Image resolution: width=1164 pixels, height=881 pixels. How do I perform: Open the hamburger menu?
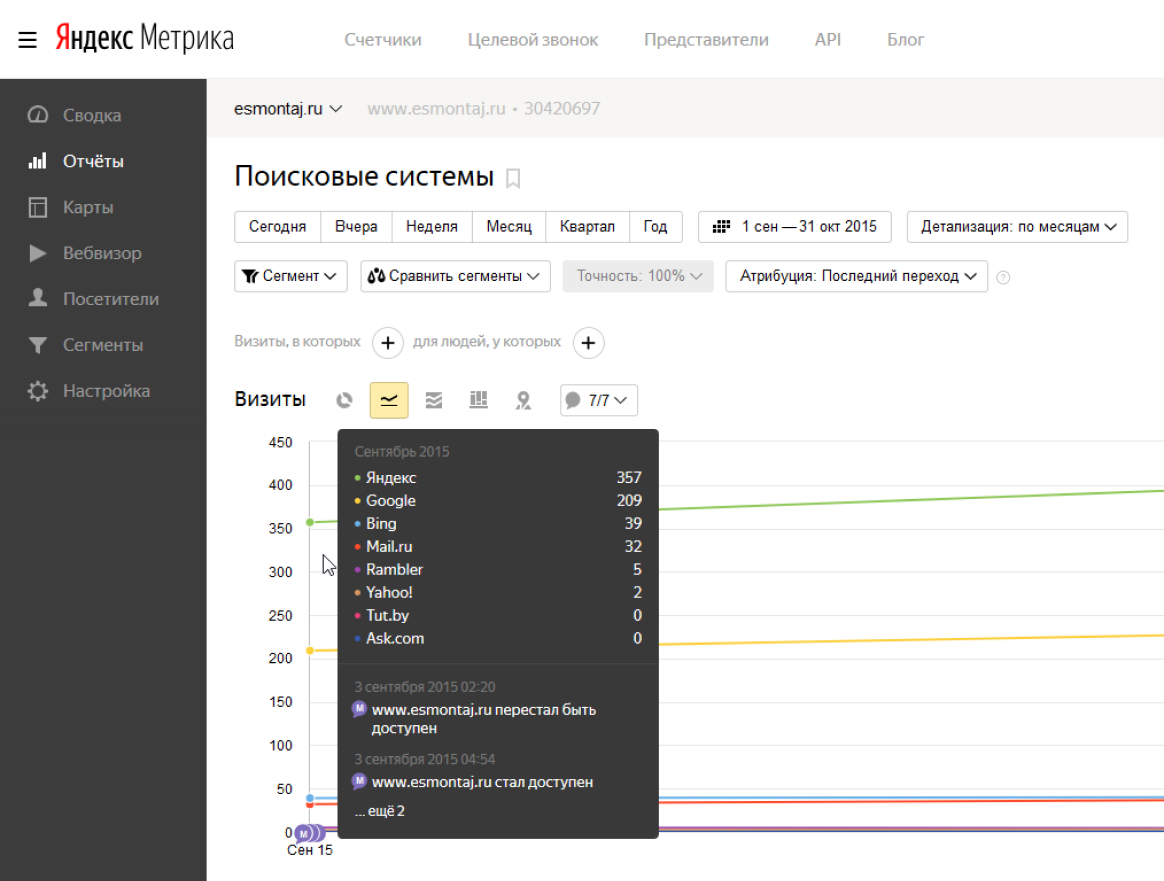pos(27,39)
